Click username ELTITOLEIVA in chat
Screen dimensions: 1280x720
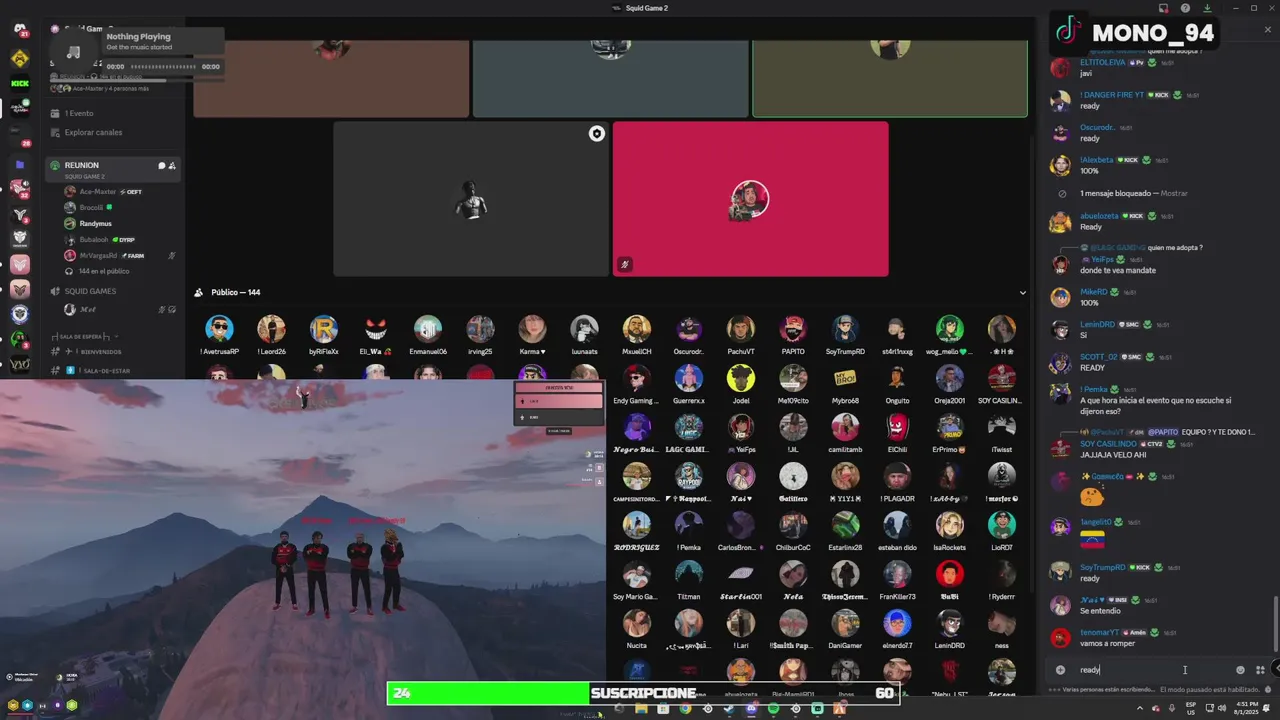[x=1102, y=62]
